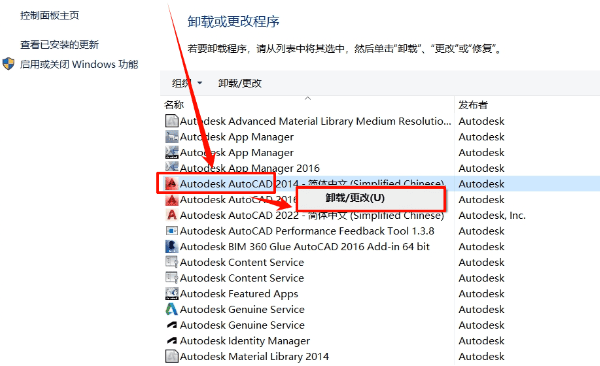This screenshot has width=600, height=366.
Task: Click the publisher cell in the Identity Manager row
Action: pyautogui.click(x=481, y=341)
